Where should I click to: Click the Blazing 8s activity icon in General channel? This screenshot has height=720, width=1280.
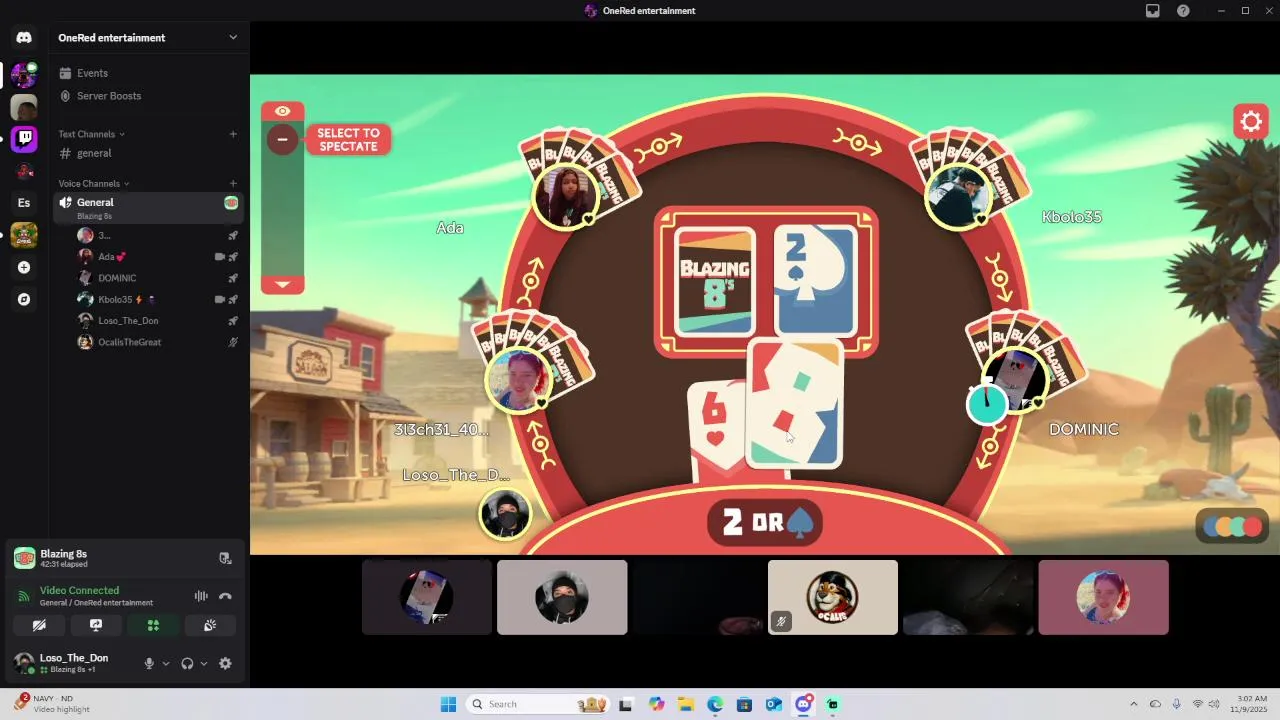tap(231, 203)
